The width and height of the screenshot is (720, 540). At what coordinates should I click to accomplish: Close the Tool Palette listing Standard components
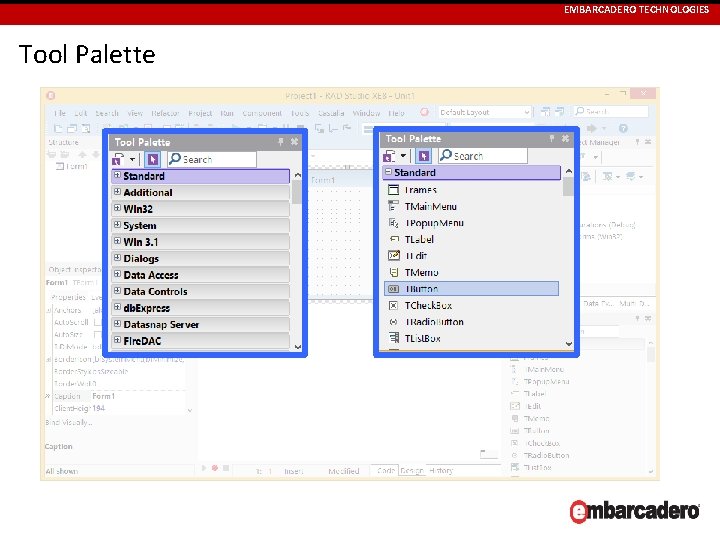565,138
